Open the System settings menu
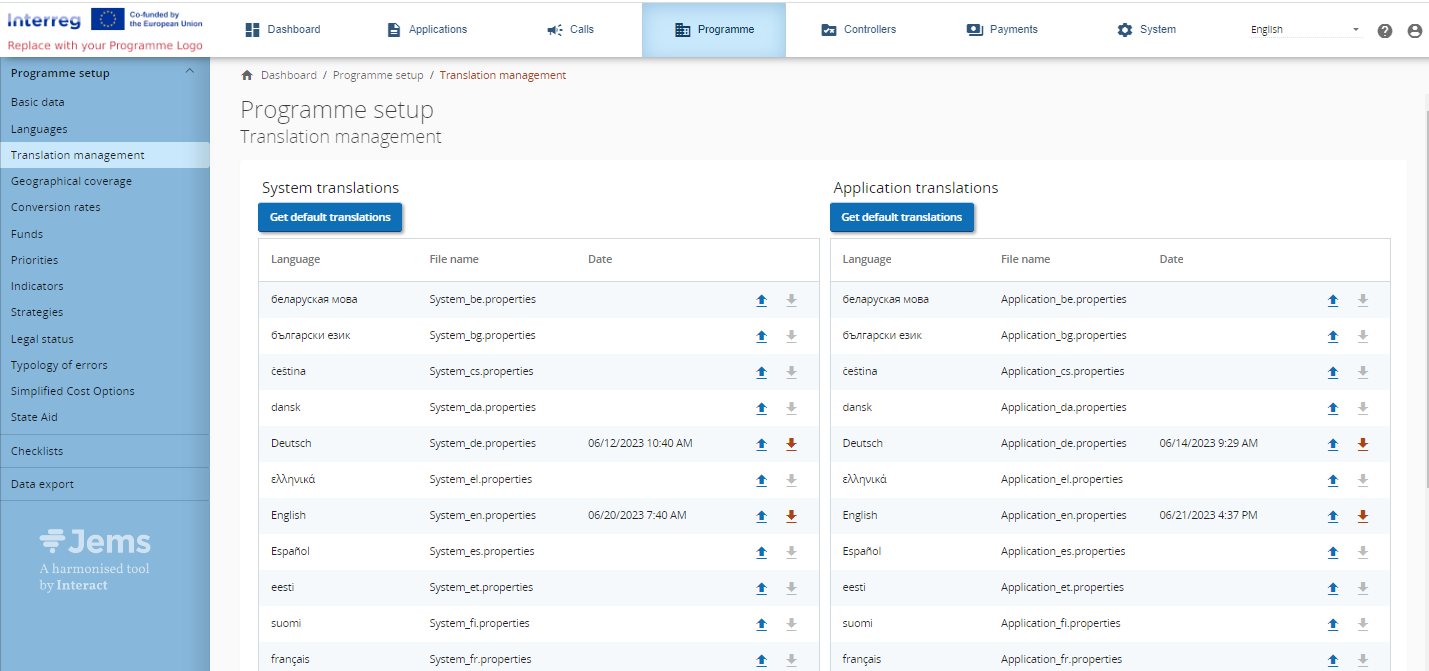This screenshot has width=1429, height=671. coord(1146,30)
